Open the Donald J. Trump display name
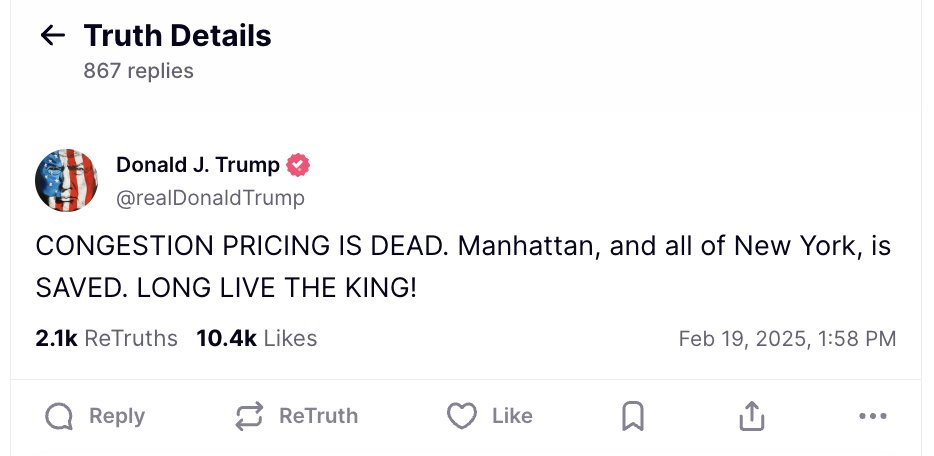Image resolution: width=934 pixels, height=456 pixels. point(198,165)
